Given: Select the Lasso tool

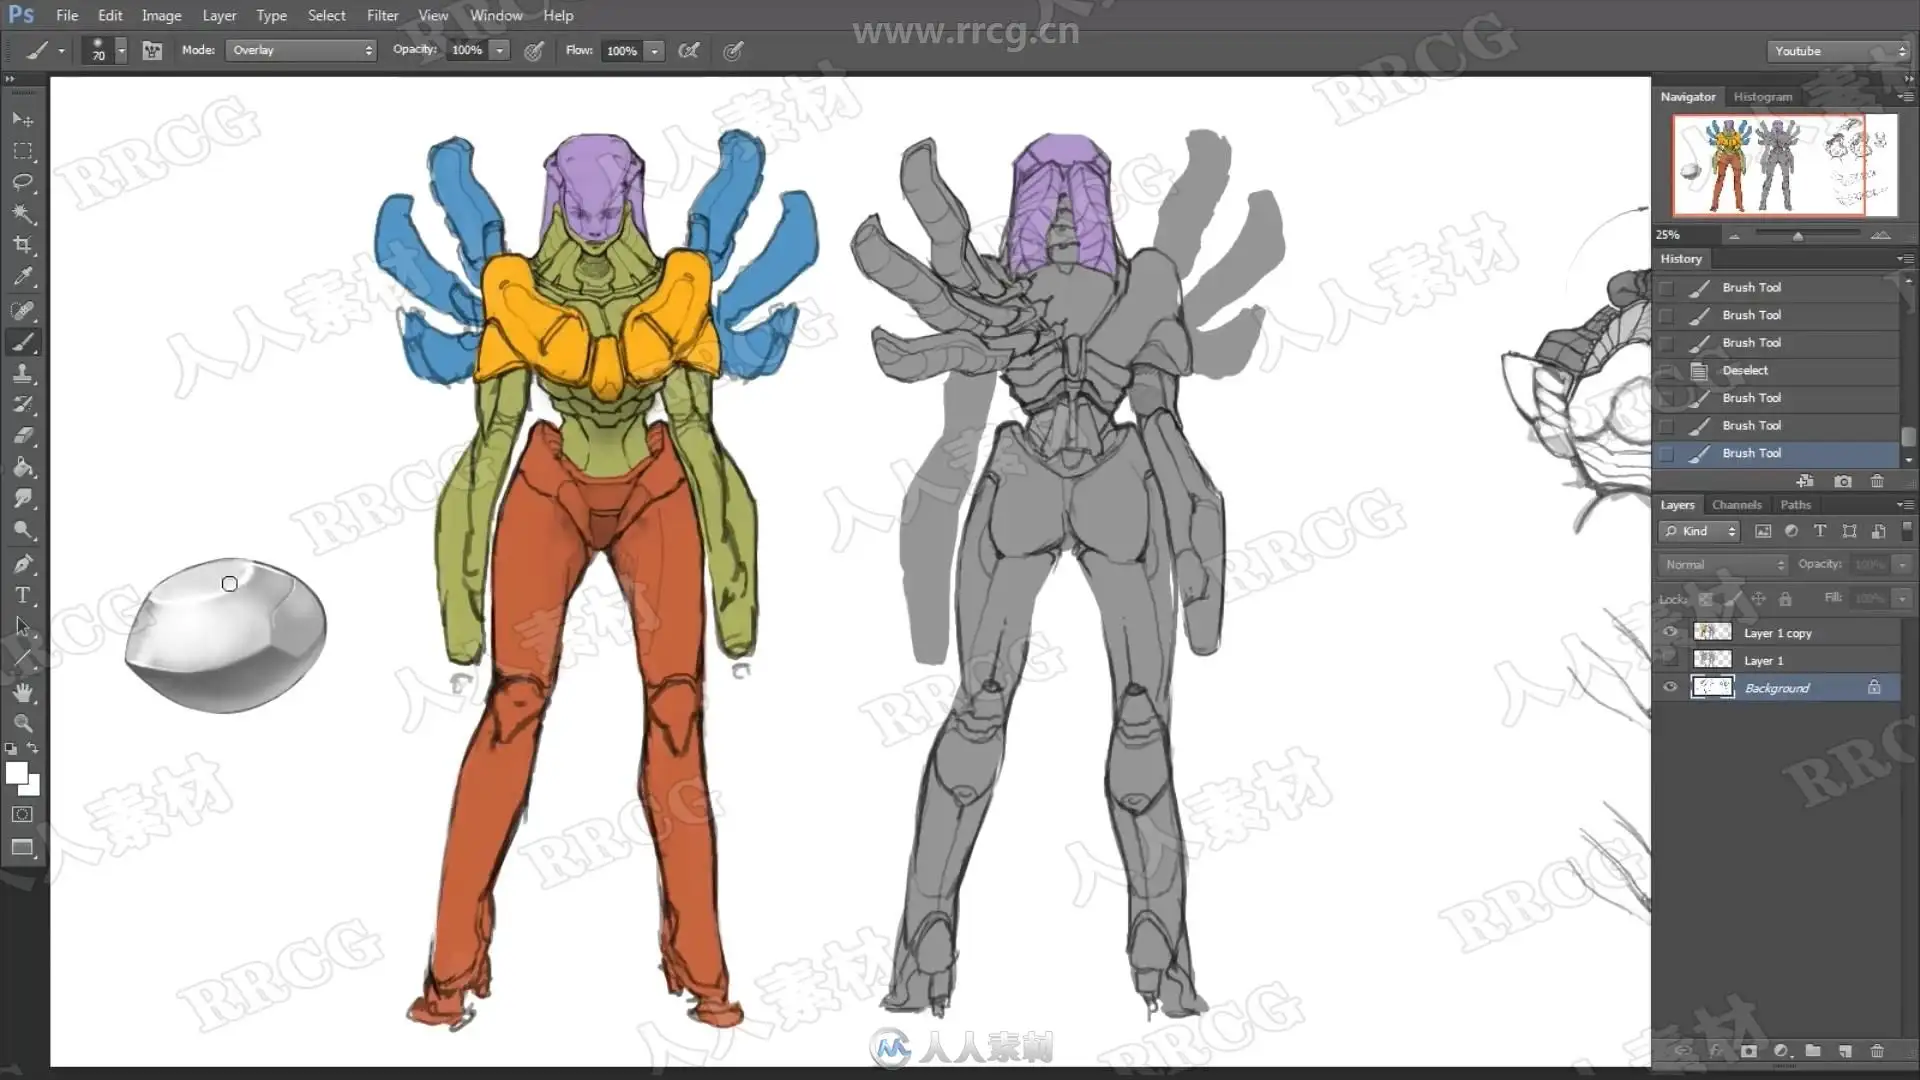Looking at the screenshot, I should click(x=22, y=182).
